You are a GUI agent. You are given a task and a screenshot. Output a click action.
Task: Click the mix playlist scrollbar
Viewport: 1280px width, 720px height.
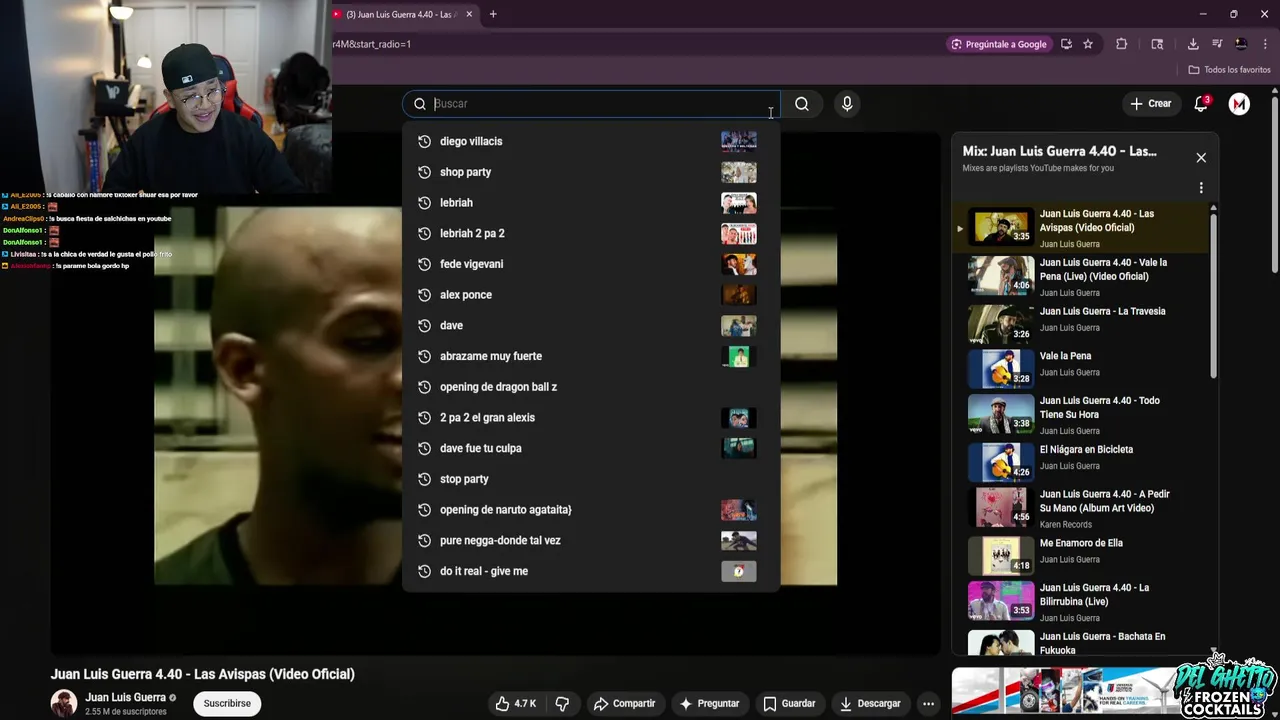coord(1214,295)
